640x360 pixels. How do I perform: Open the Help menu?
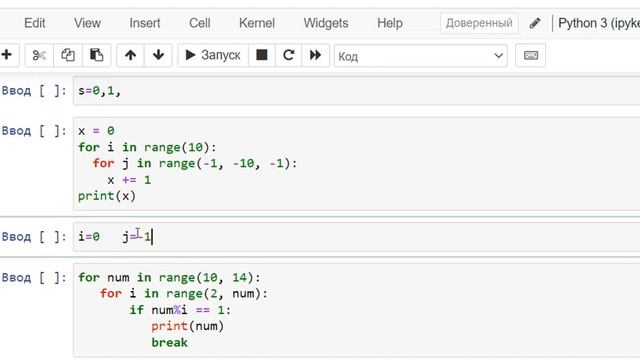390,23
